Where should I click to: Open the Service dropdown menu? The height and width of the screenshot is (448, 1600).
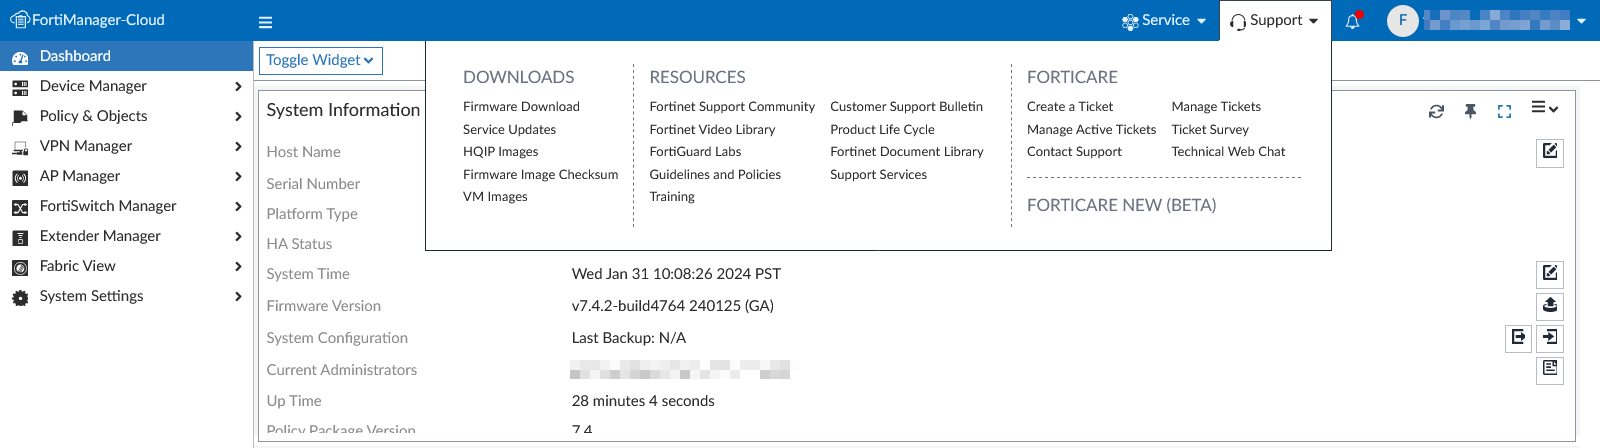pyautogui.click(x=1164, y=21)
